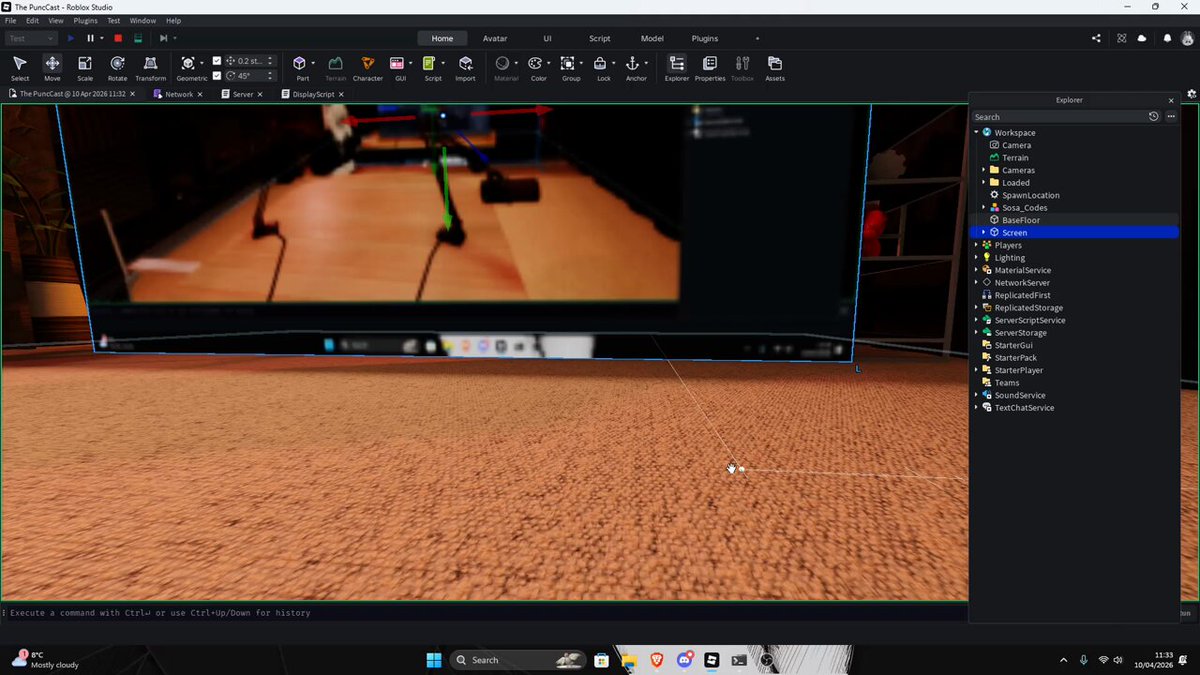Viewport: 1200px width, 675px height.
Task: Toggle the Explorer panel button
Action: point(677,68)
